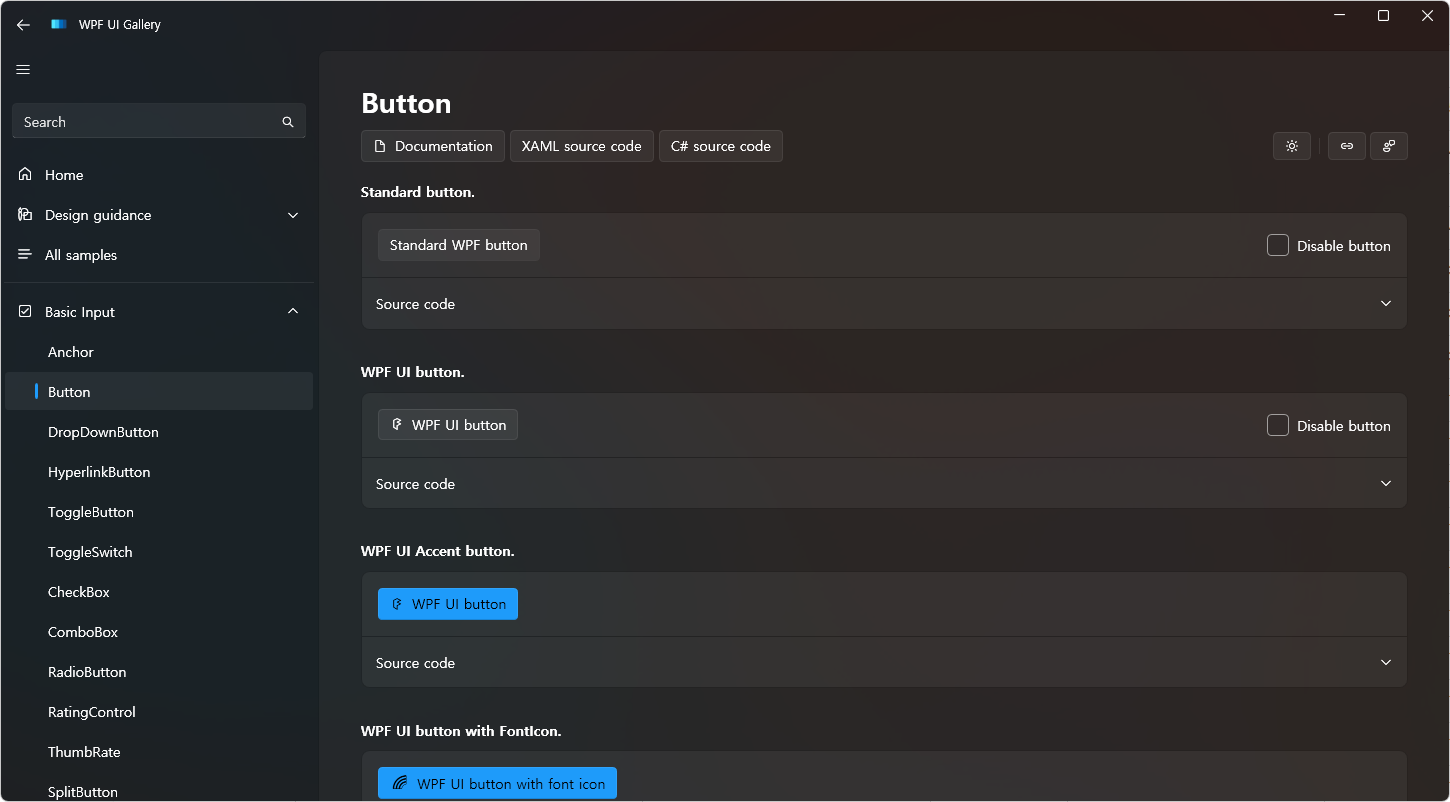Click the search magnifier icon
The width and height of the screenshot is (1450, 802).
(288, 122)
